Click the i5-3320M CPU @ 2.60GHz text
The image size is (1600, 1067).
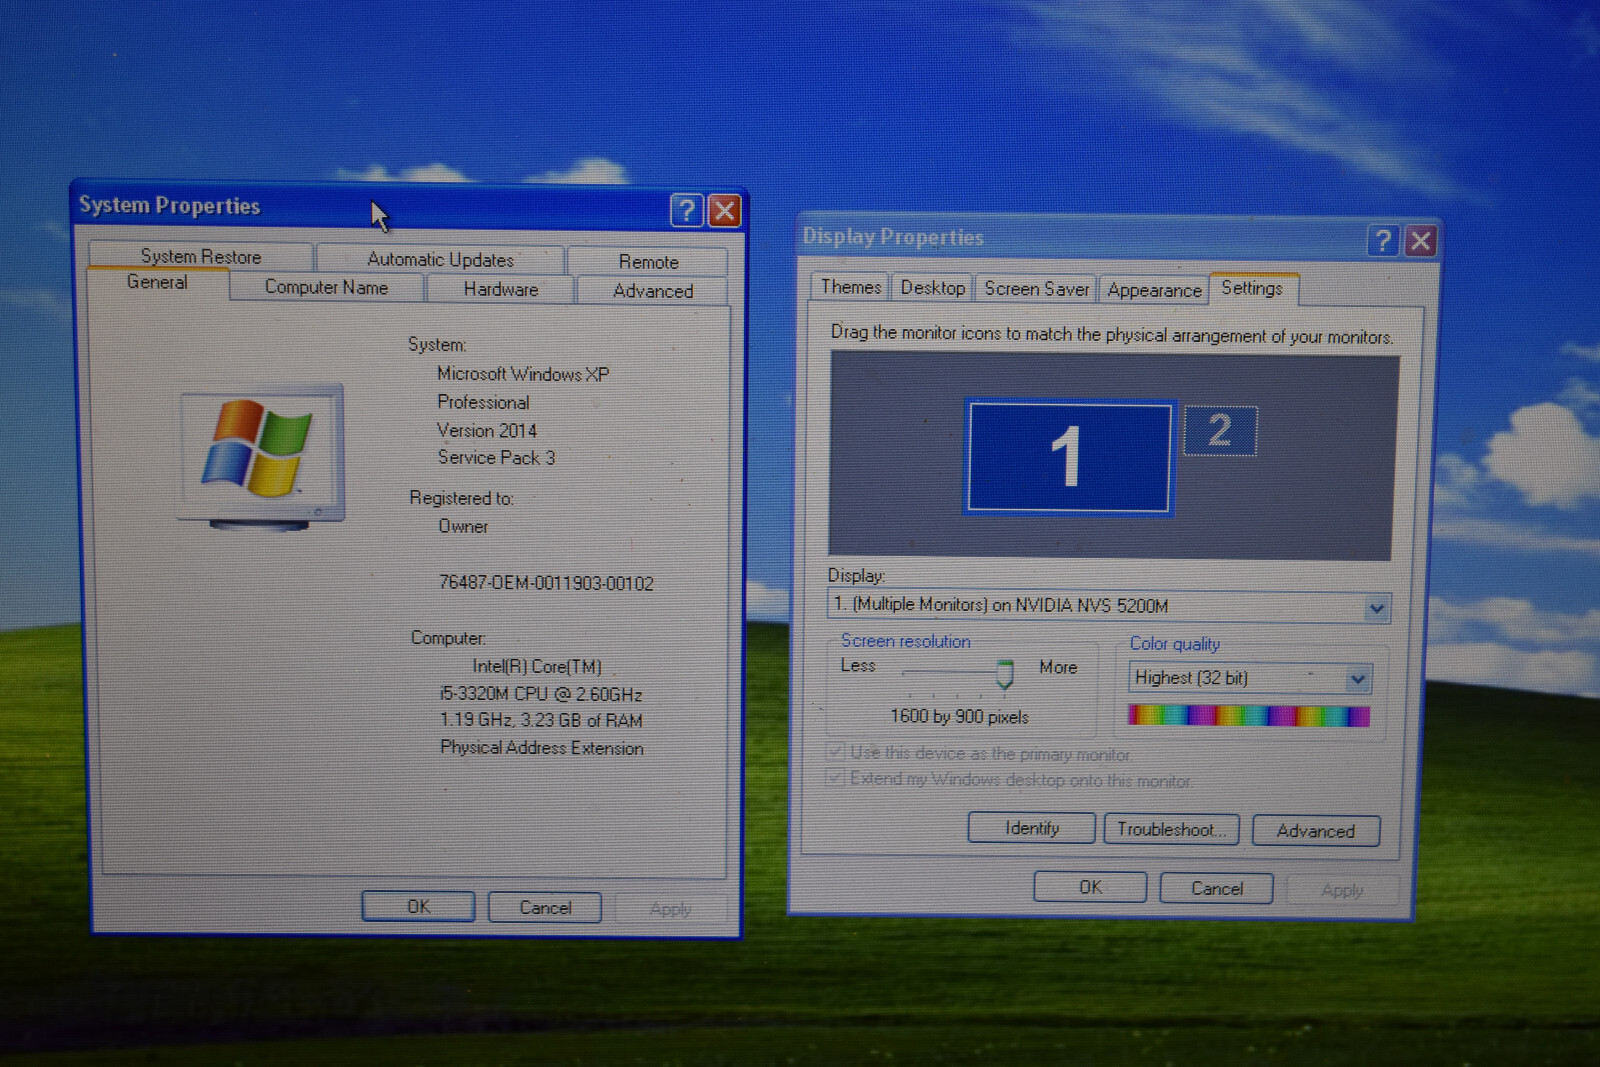coord(541,693)
